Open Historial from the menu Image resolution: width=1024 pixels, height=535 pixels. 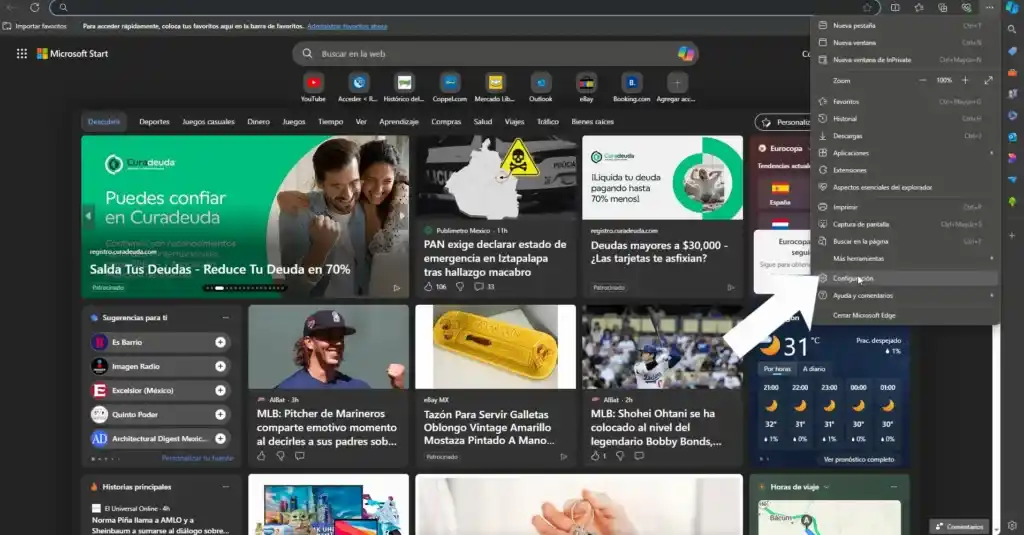pos(904,119)
